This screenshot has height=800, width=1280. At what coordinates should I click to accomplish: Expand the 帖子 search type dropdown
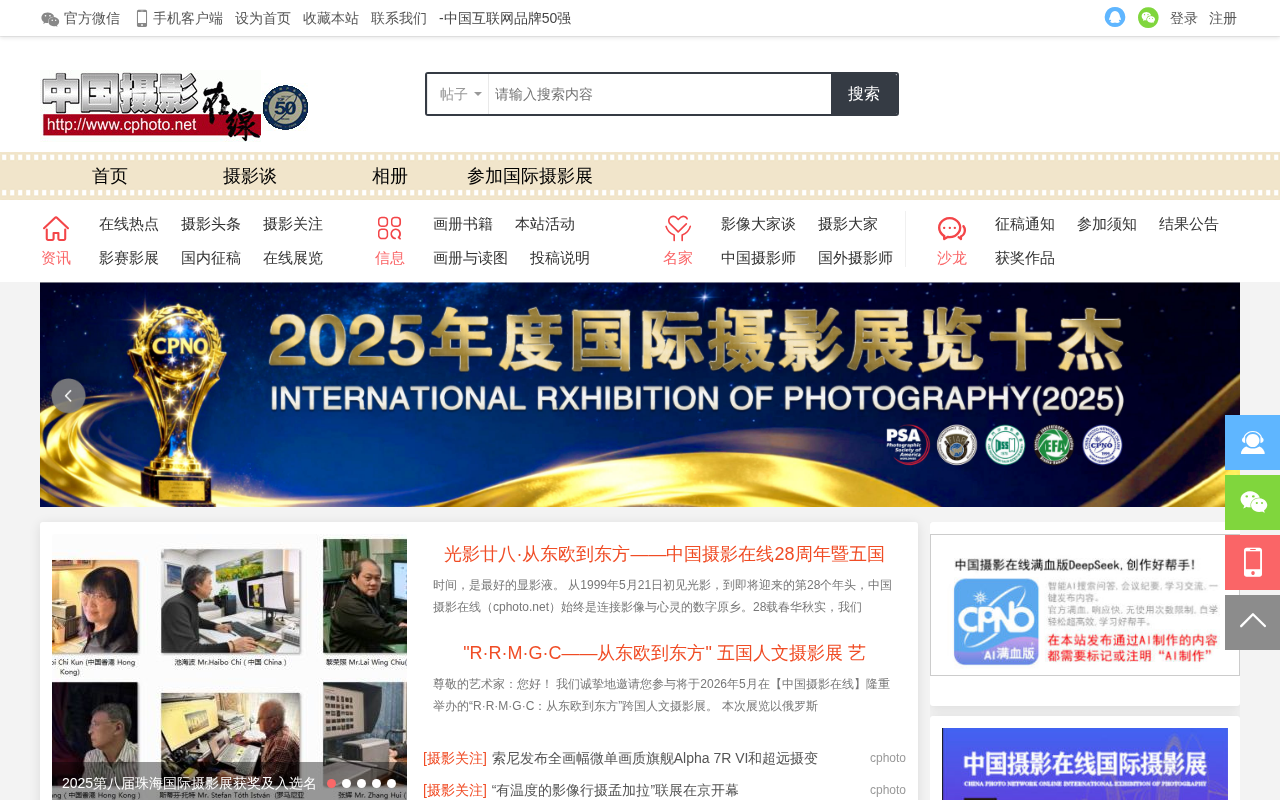[x=459, y=94]
